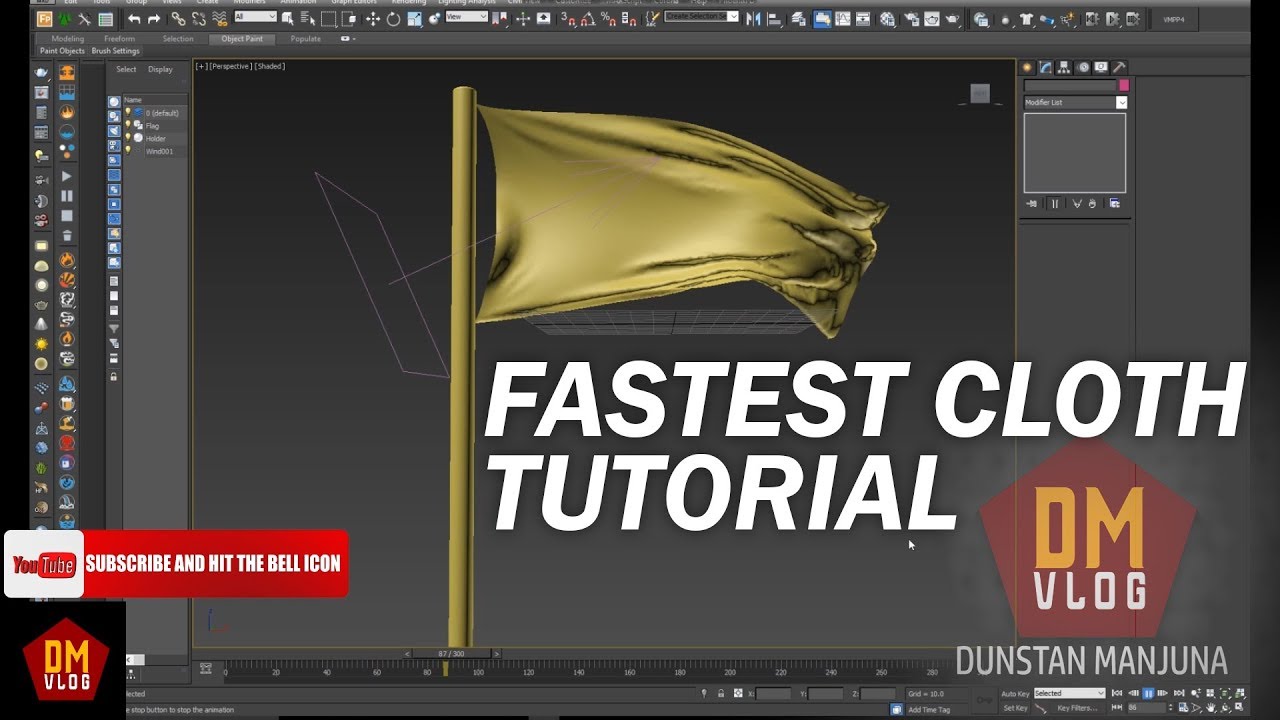Click the trash icon in the left toolbar
Image resolution: width=1280 pixels, height=720 pixels.
(67, 236)
